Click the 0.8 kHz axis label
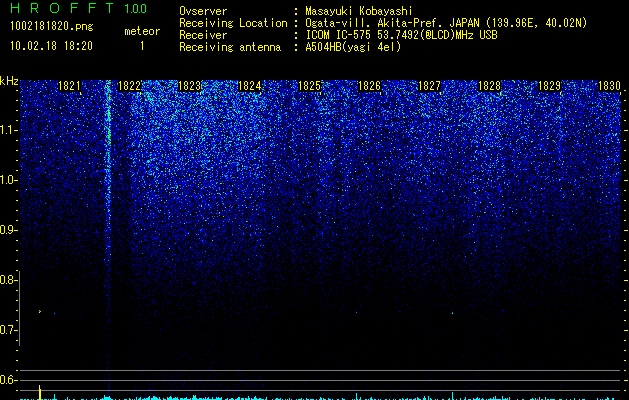The image size is (629, 400). pyautogui.click(x=8, y=280)
